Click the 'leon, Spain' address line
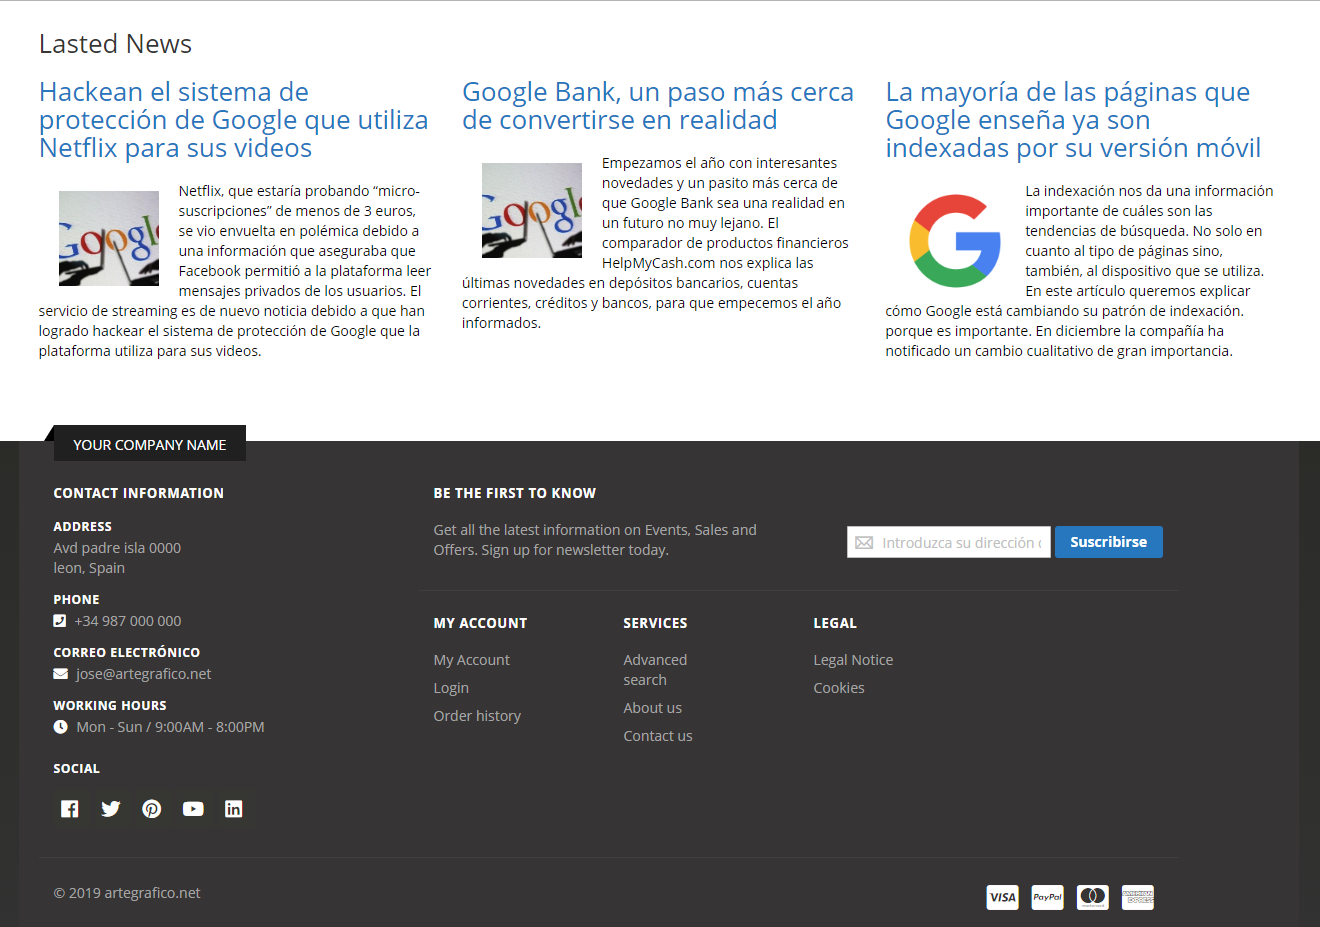 [89, 568]
